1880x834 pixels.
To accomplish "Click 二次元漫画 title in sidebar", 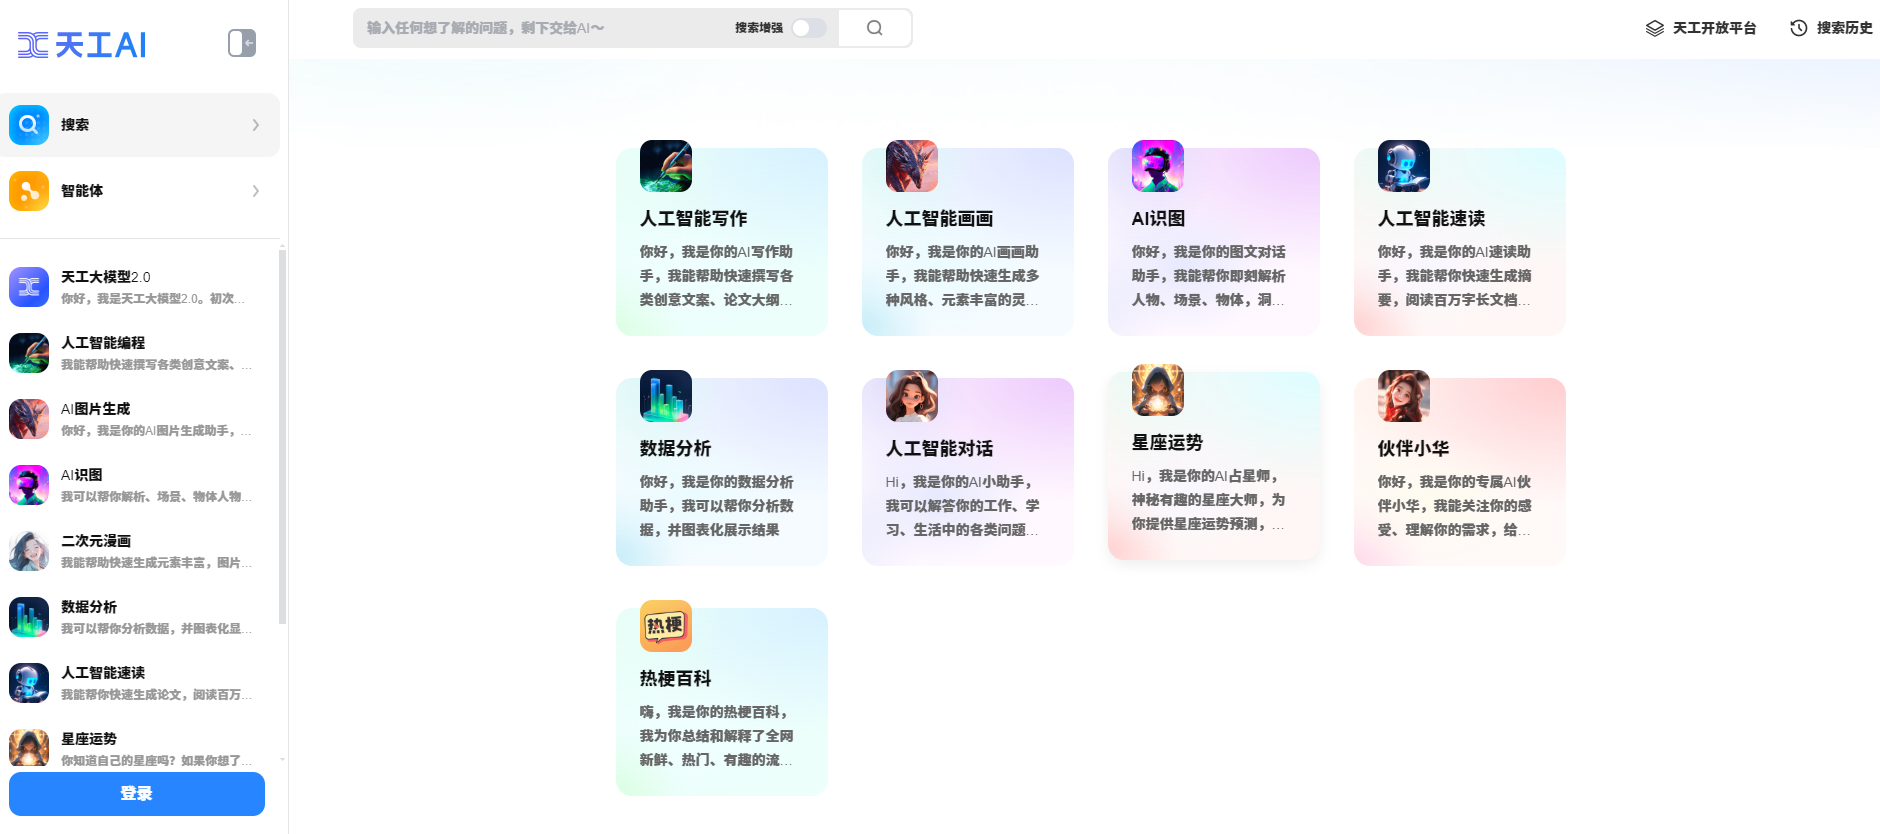I will 96,541.
